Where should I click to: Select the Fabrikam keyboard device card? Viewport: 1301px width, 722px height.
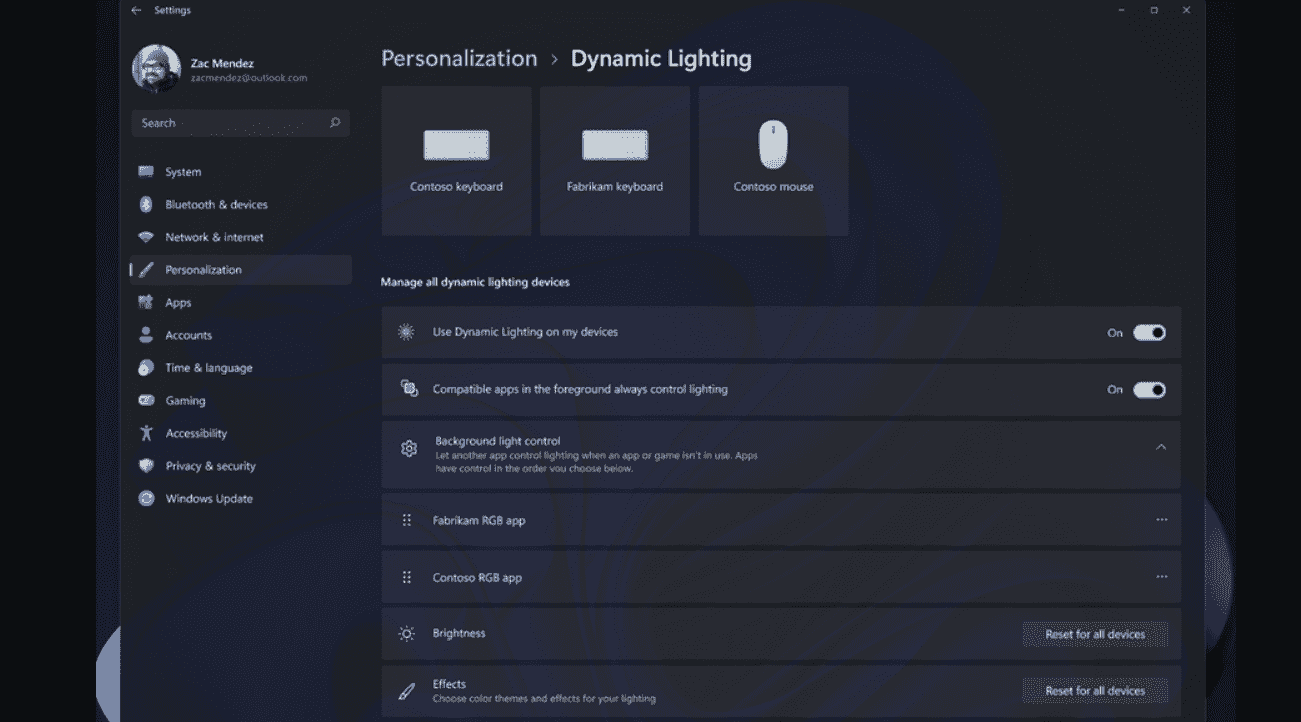615,161
